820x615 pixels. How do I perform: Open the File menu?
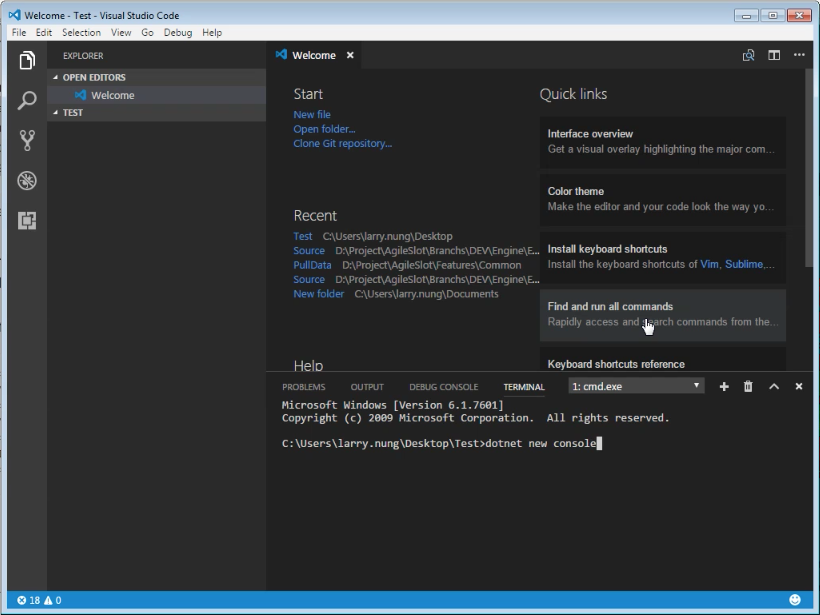[x=19, y=32]
